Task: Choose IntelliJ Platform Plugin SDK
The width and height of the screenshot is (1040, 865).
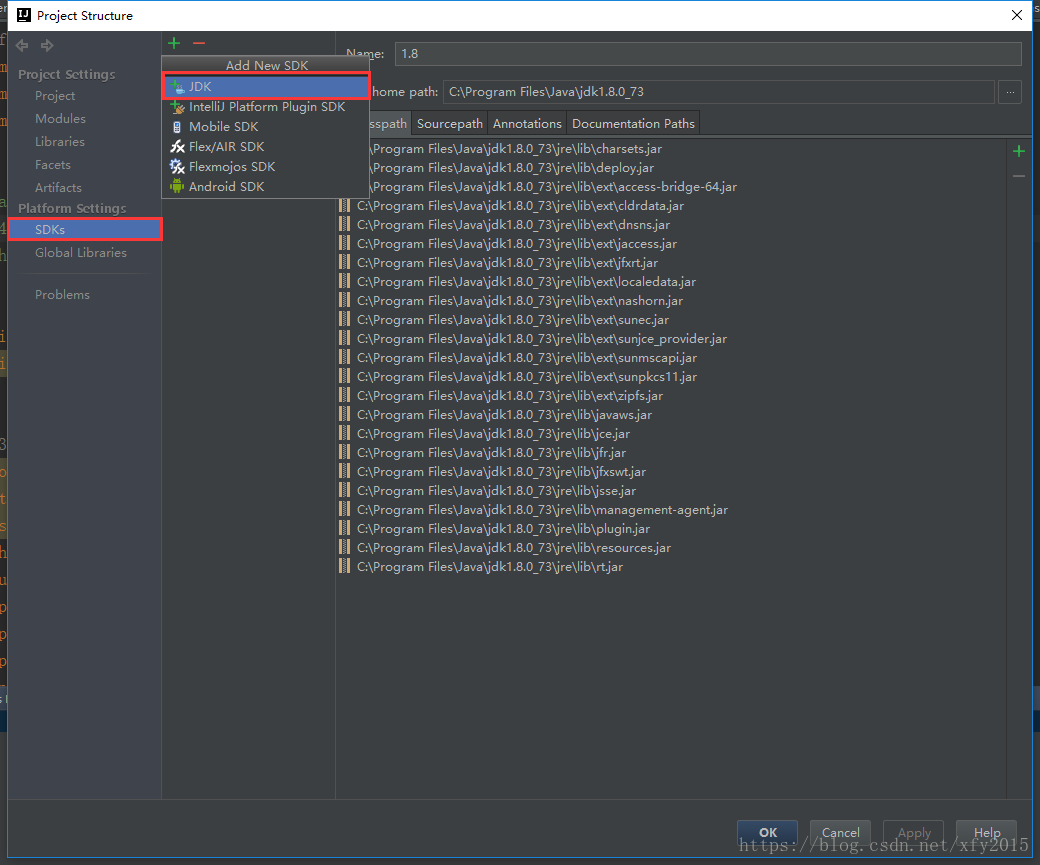Action: pyautogui.click(x=266, y=107)
